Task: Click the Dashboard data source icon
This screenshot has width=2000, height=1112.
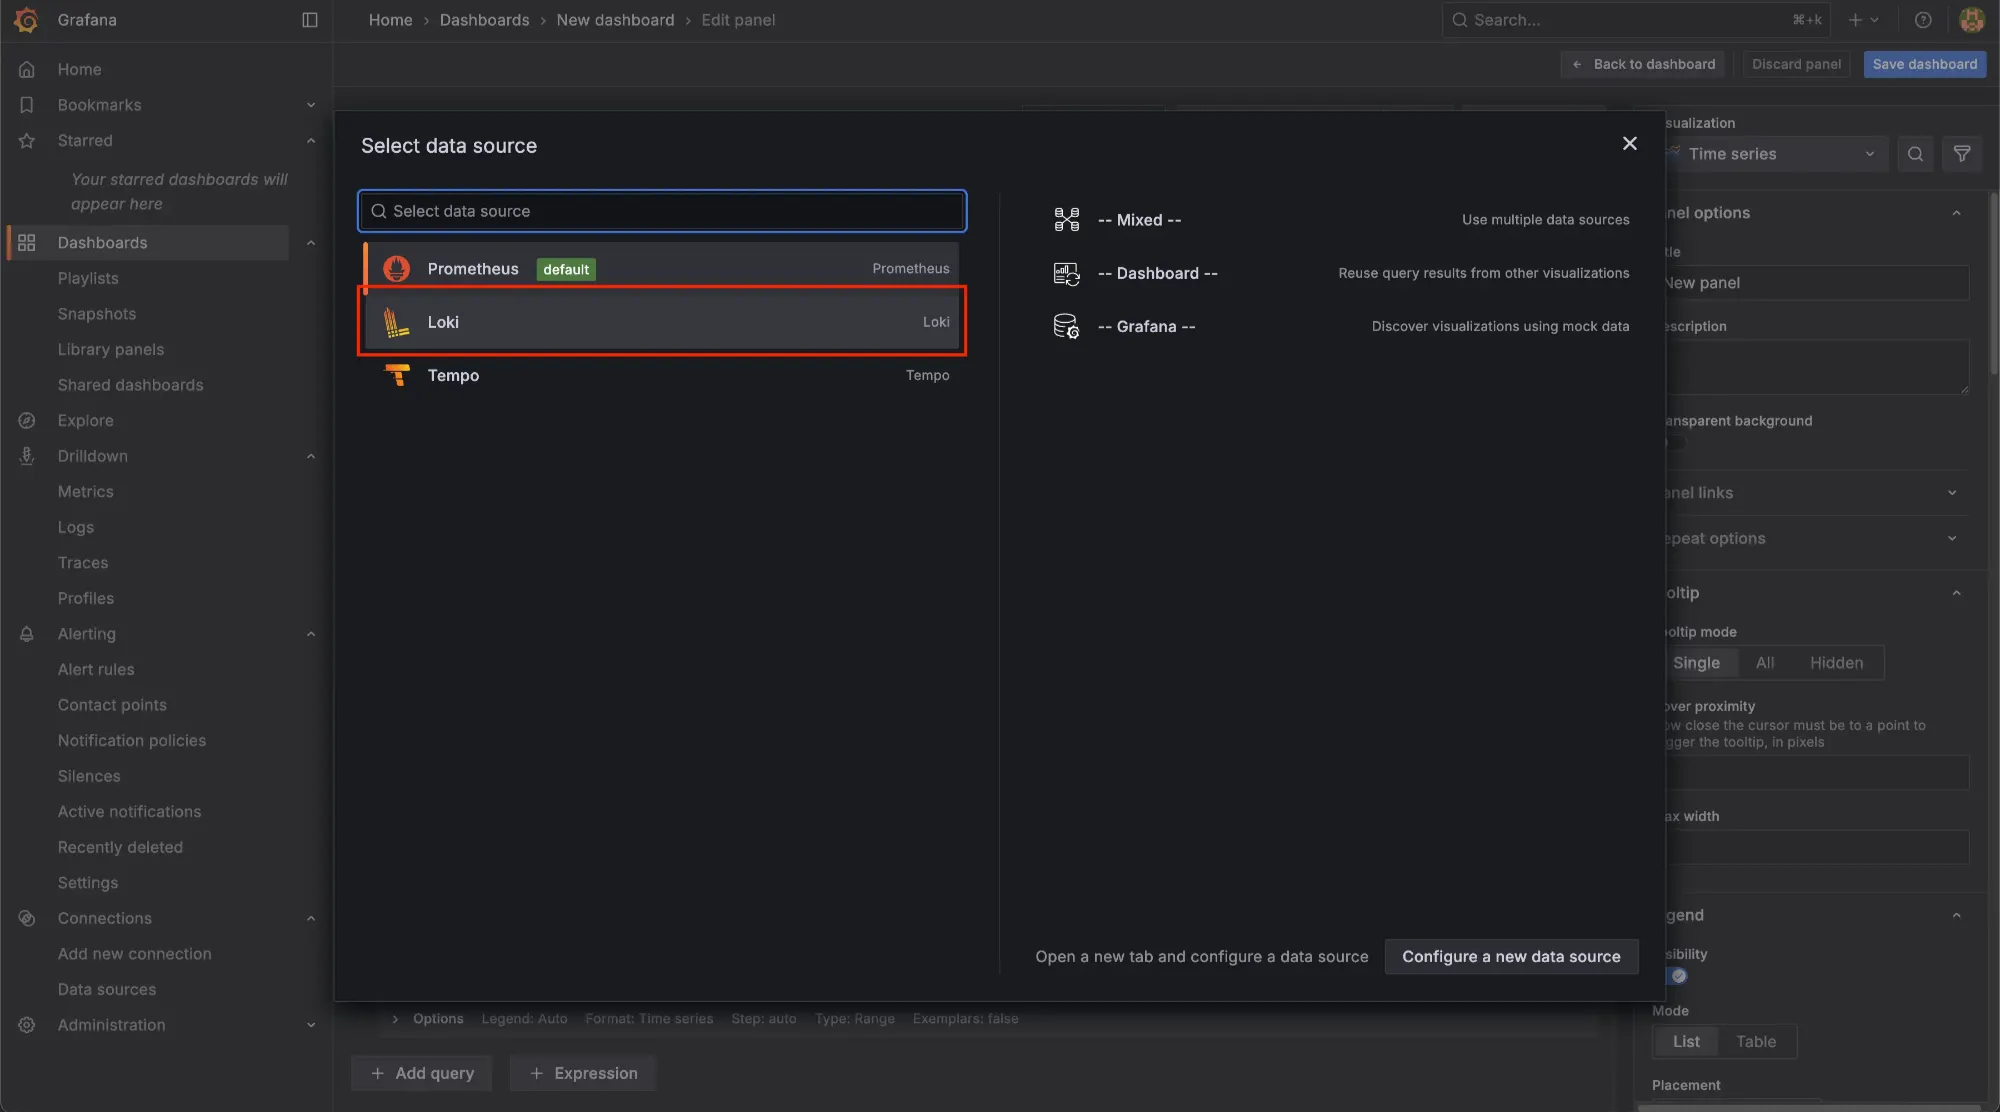Action: [1066, 273]
